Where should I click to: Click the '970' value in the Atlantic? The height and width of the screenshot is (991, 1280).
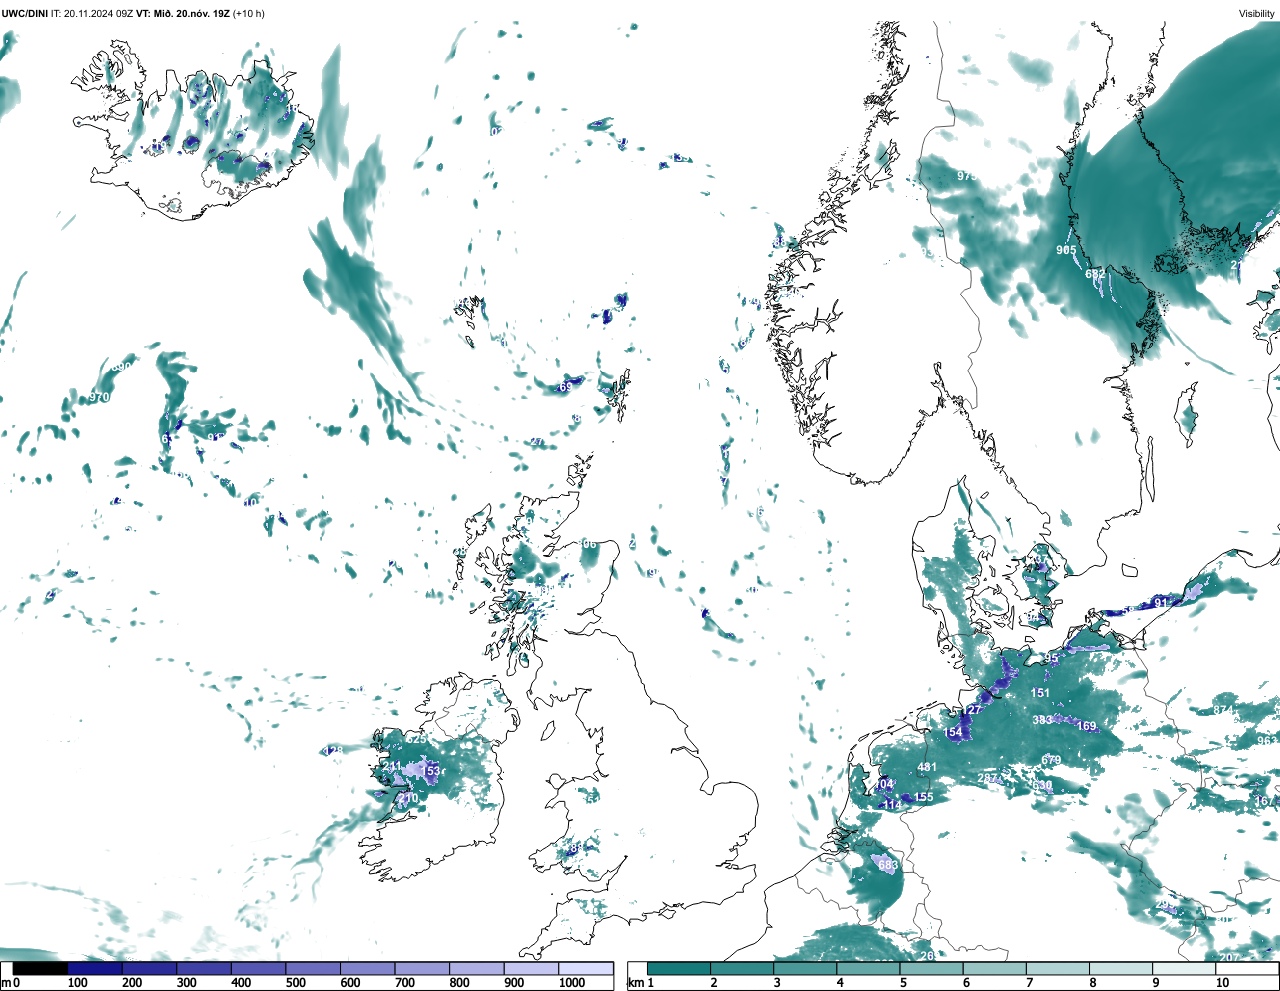click(x=99, y=397)
